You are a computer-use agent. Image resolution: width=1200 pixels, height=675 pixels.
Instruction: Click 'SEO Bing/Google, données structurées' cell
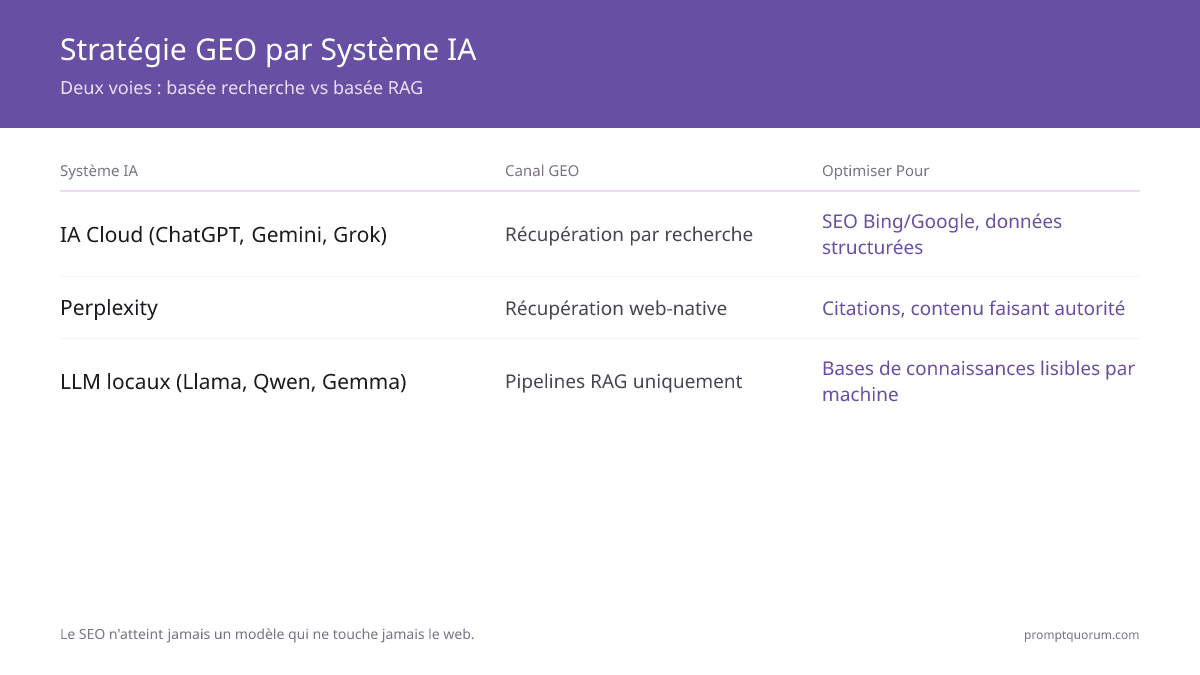point(942,234)
